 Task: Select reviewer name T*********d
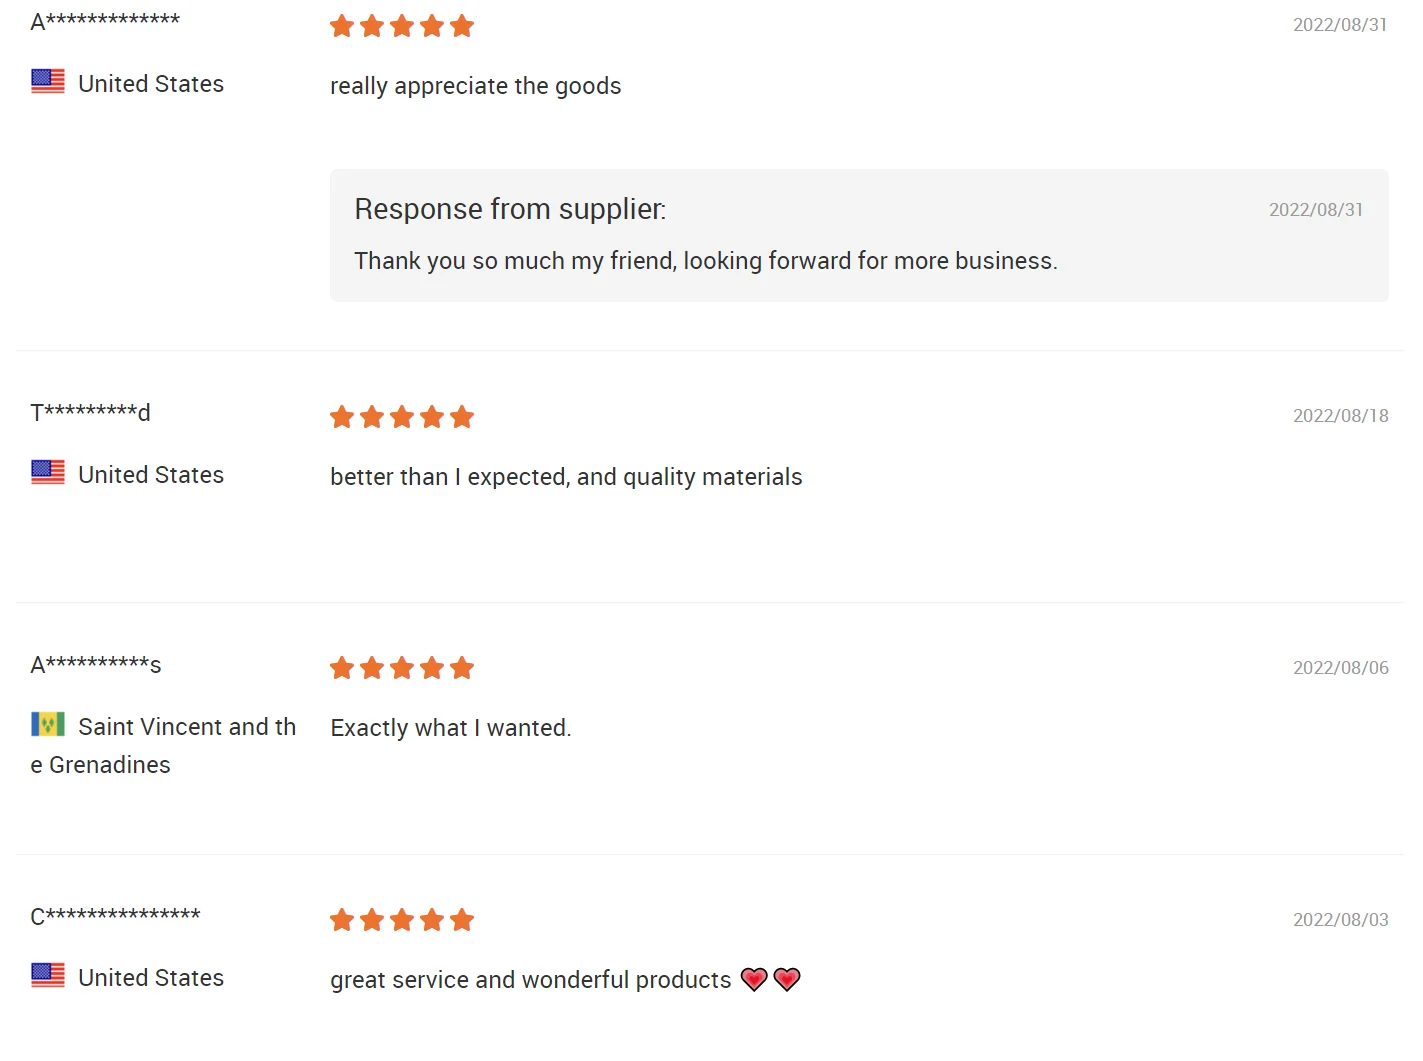[90, 412]
